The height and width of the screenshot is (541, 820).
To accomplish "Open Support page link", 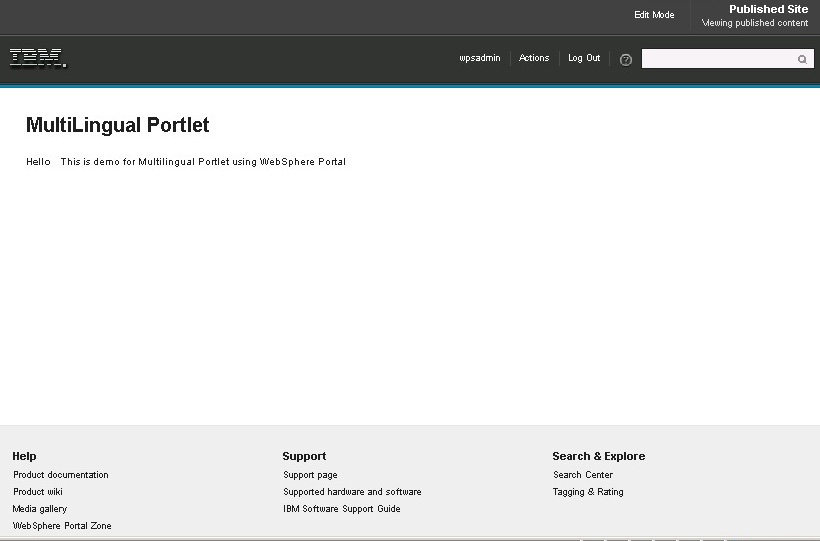I will pyautogui.click(x=310, y=475).
